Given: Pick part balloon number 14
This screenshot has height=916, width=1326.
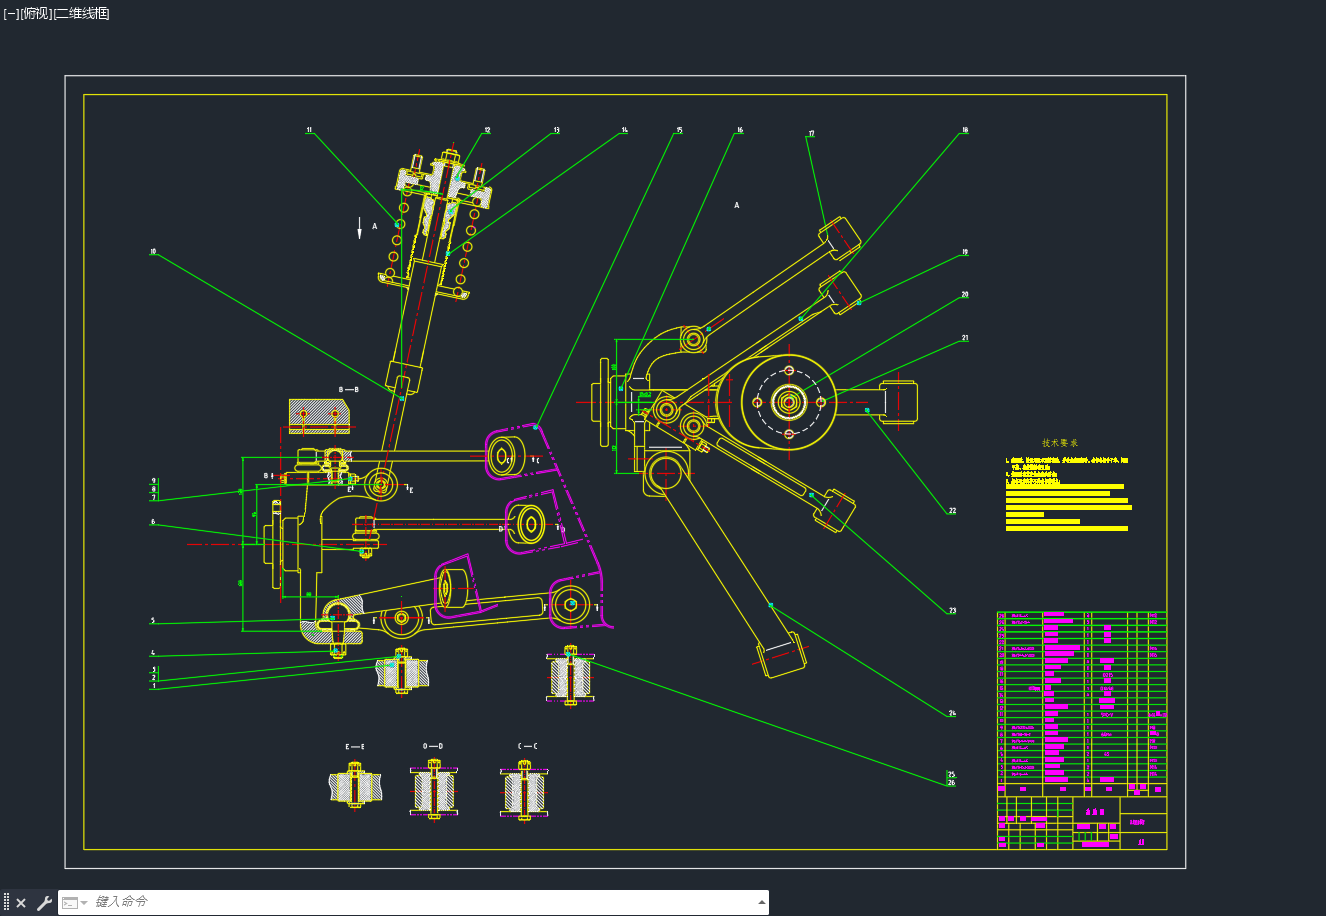Looking at the screenshot, I should [624, 130].
